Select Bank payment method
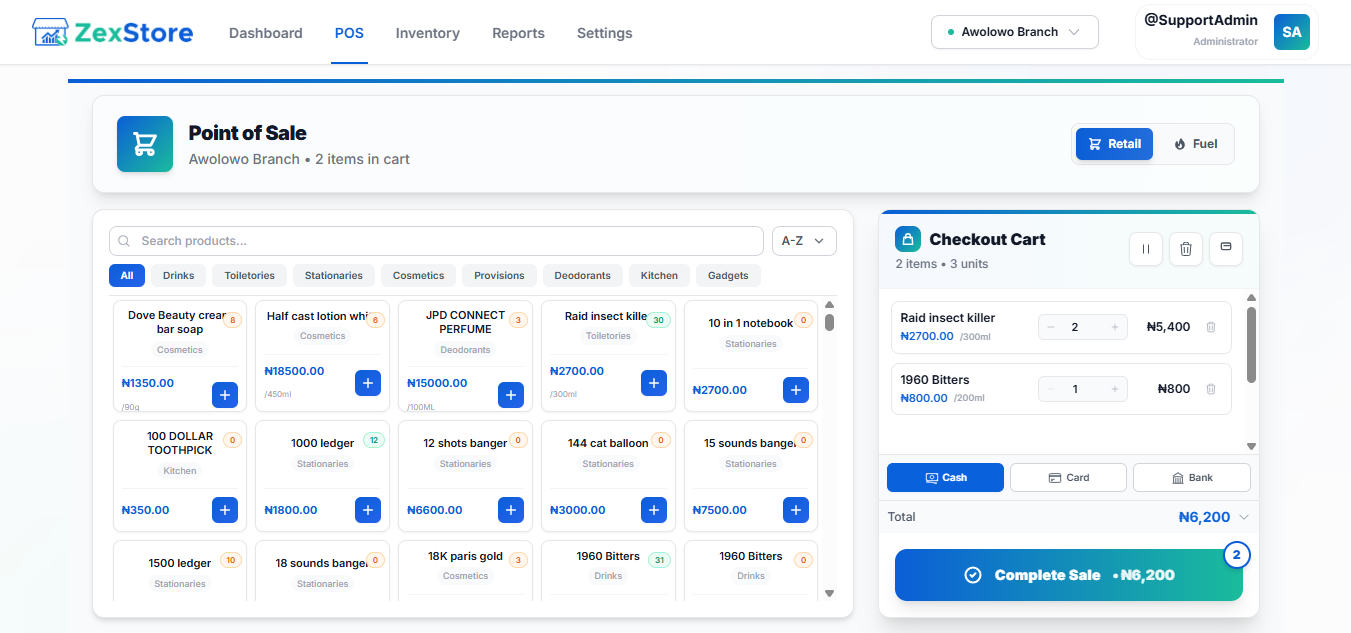The height and width of the screenshot is (633, 1351). (1191, 477)
